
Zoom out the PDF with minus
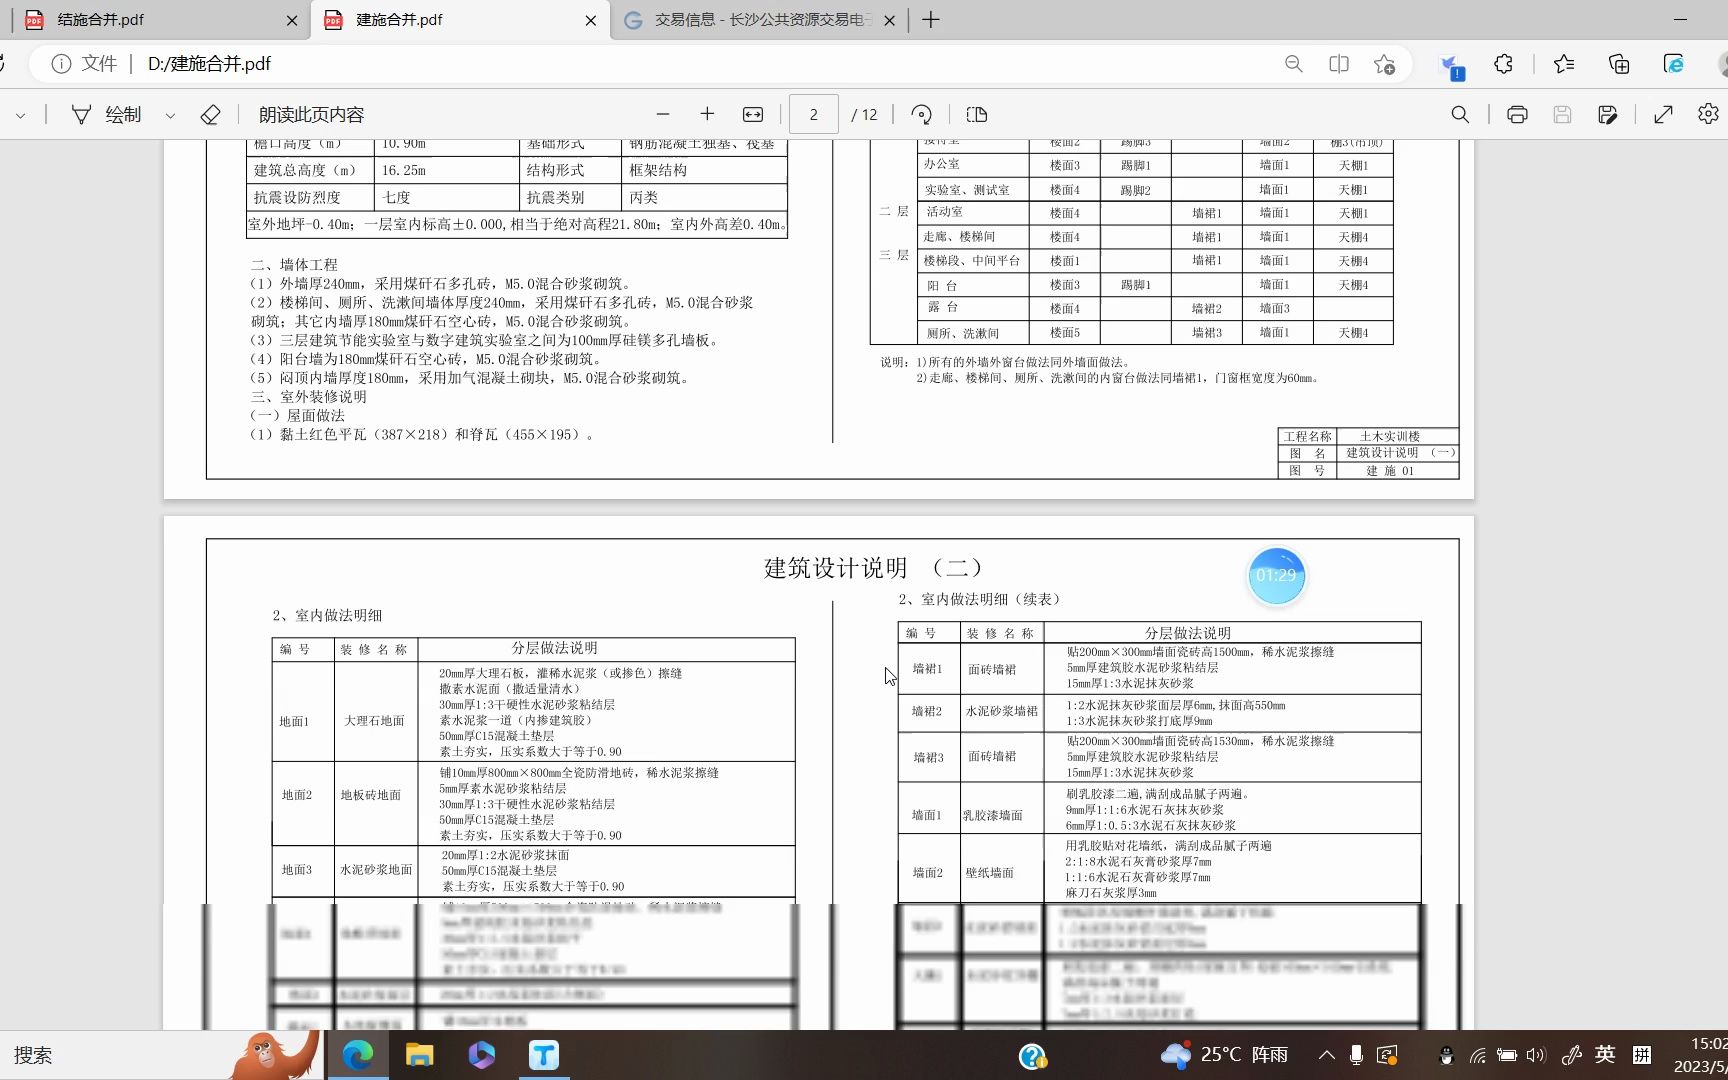(x=663, y=115)
